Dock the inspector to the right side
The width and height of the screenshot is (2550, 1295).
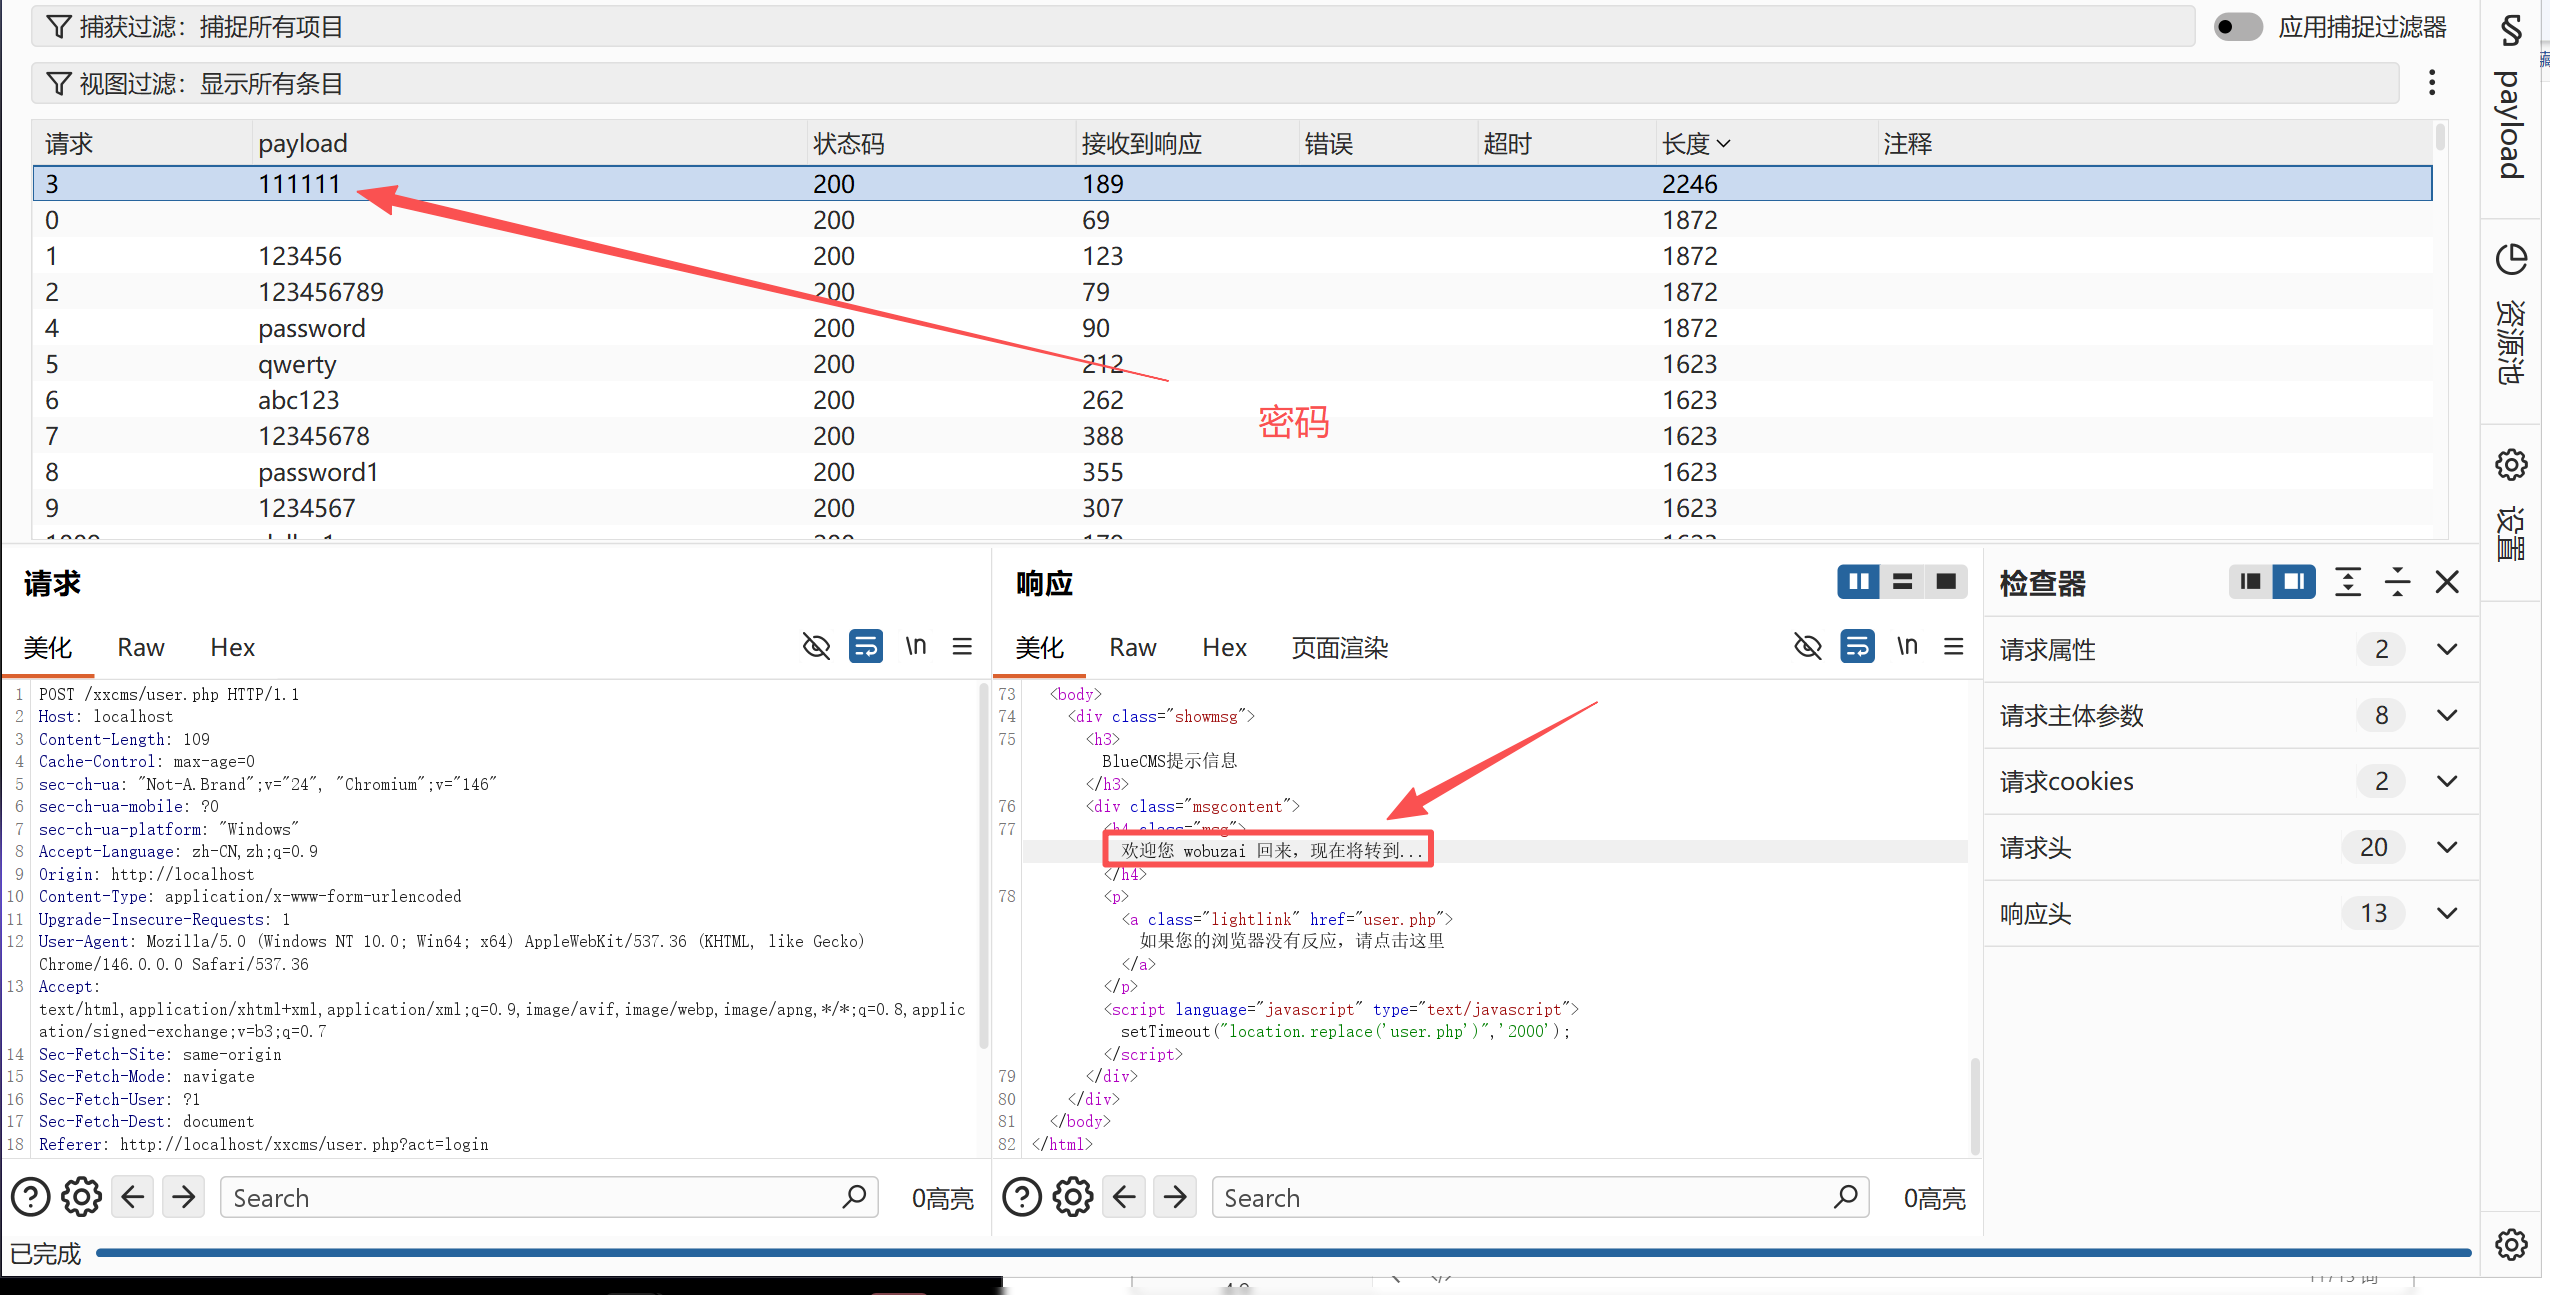point(2294,582)
